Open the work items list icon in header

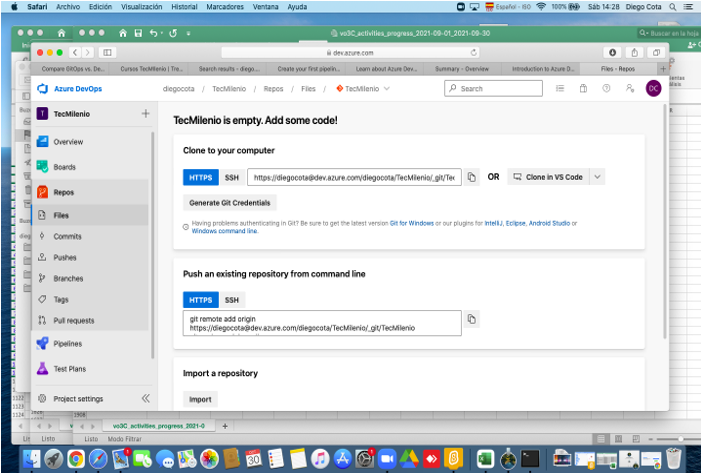pos(560,89)
